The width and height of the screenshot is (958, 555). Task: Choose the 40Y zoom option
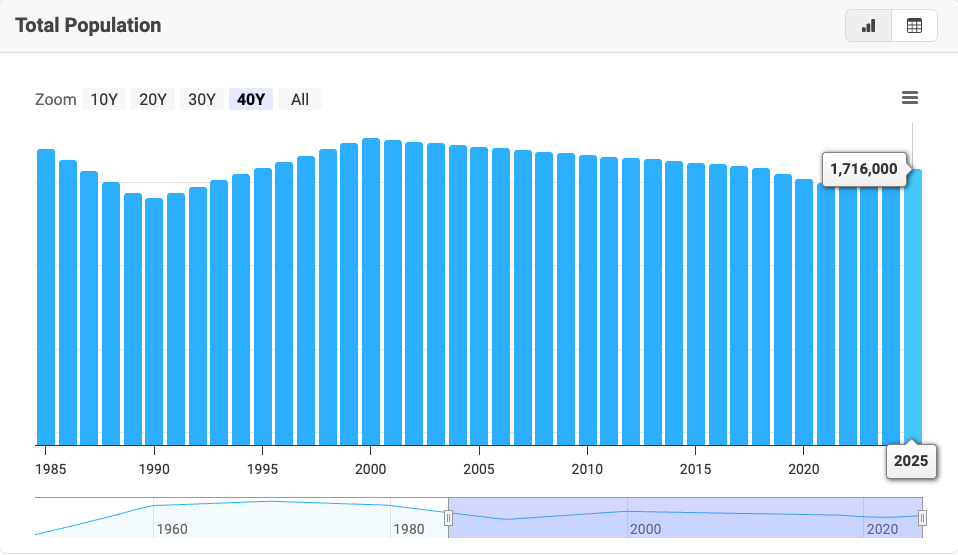[250, 99]
